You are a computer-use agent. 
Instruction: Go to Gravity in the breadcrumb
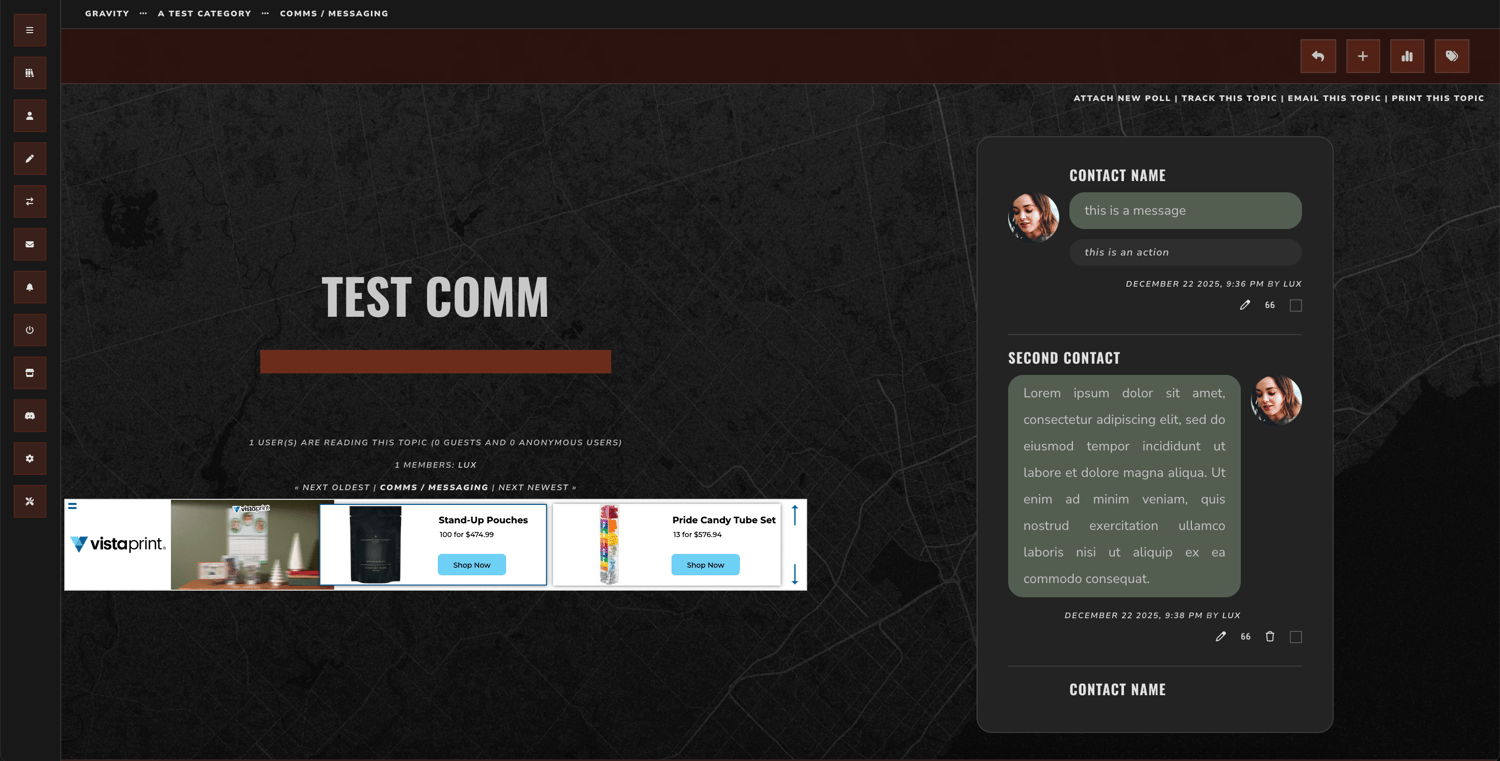coord(107,14)
